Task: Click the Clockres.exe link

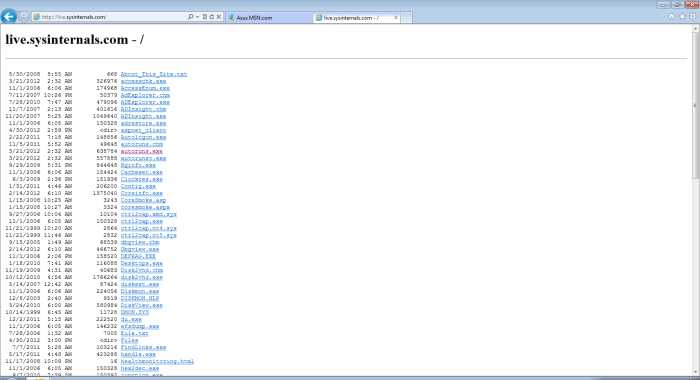Action: coord(142,179)
